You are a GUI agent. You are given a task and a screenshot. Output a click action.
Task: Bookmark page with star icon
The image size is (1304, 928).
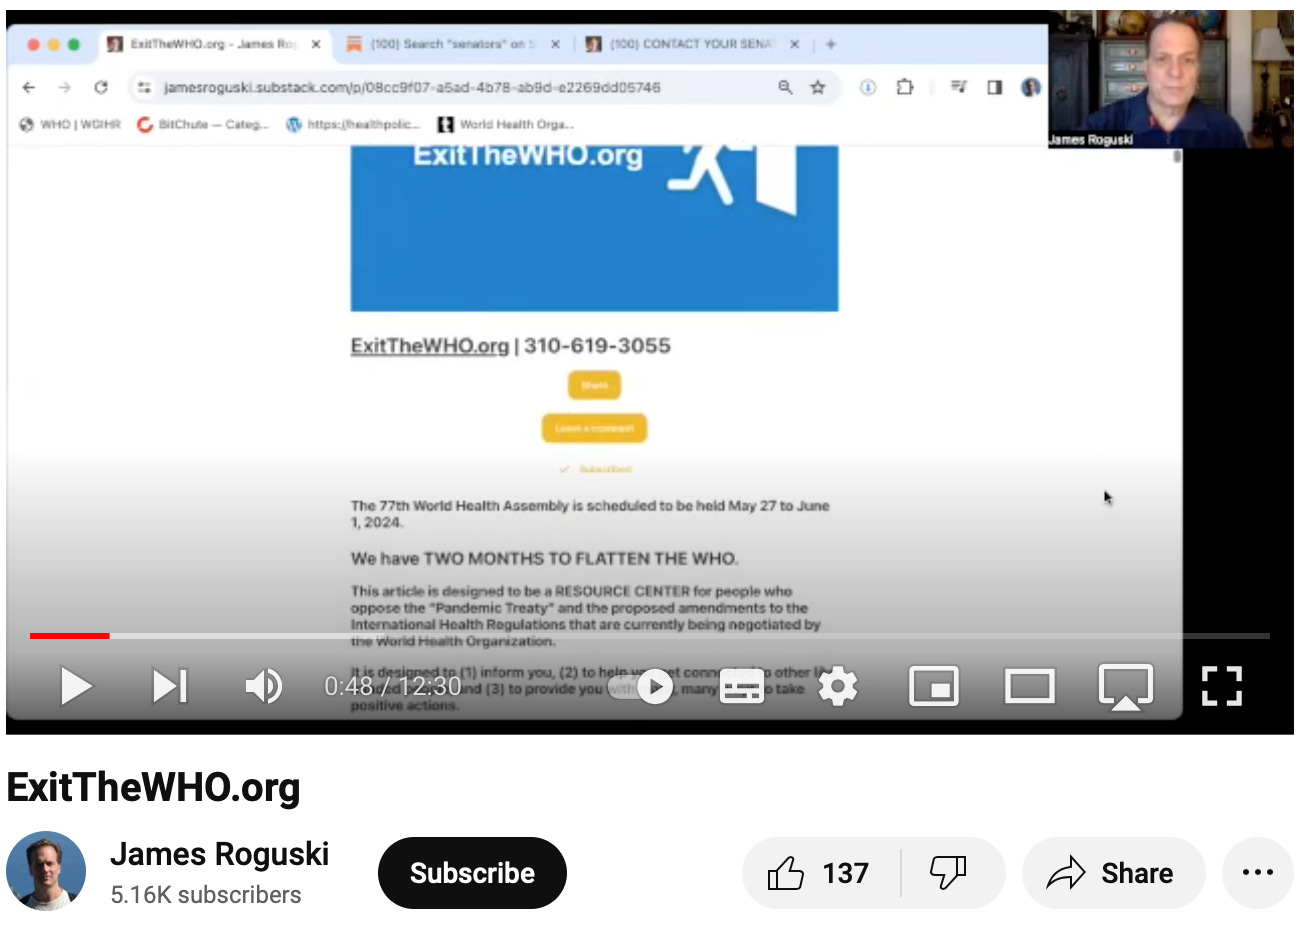818,87
